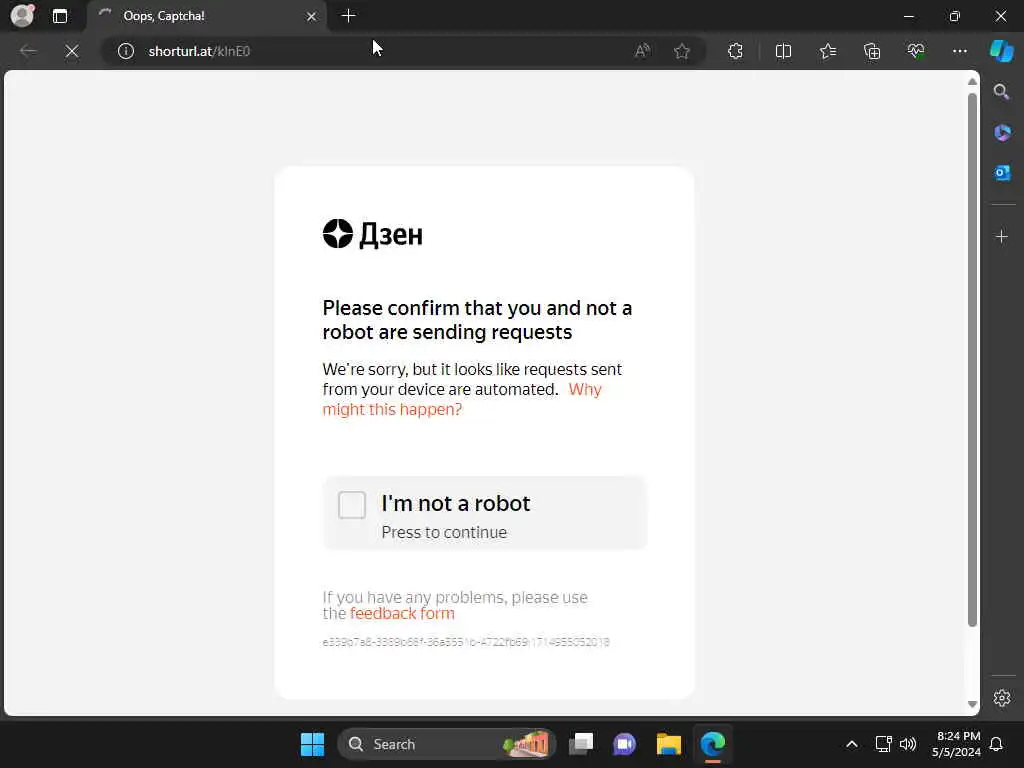Click the scroll up arrow
Viewport: 1024px width, 768px height.
click(x=972, y=82)
